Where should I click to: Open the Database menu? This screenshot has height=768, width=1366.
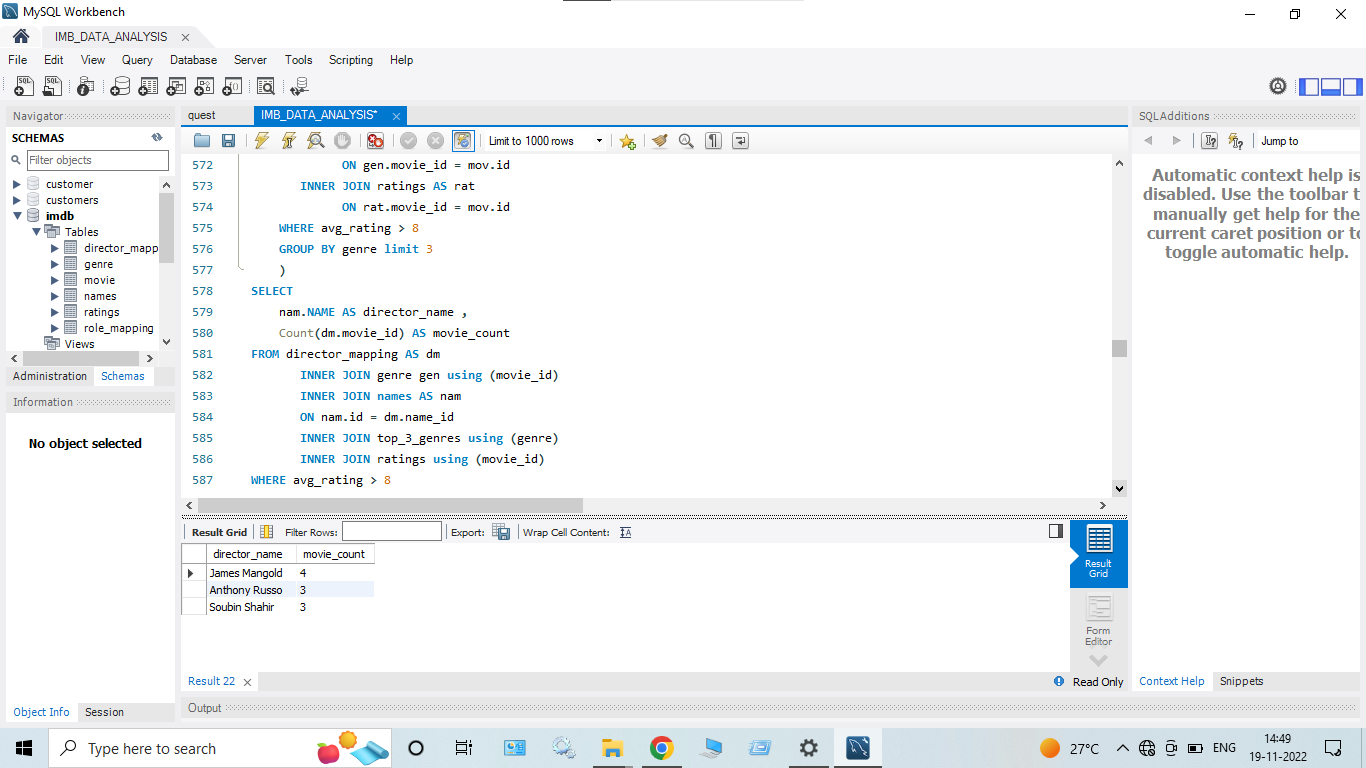(x=193, y=60)
